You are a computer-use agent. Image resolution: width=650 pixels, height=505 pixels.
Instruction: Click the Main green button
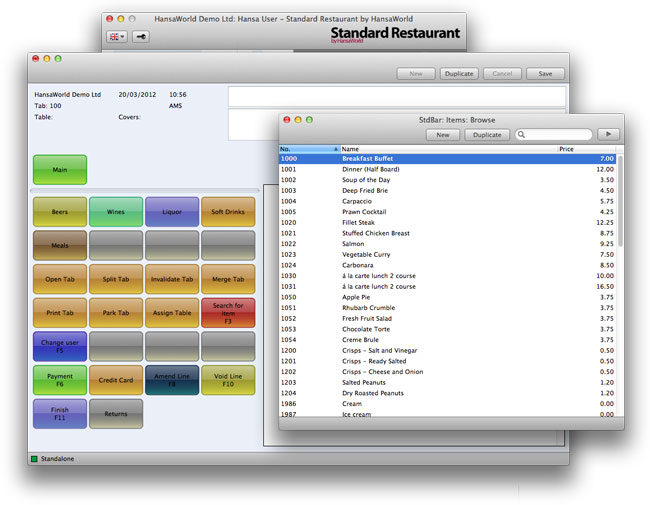click(x=60, y=170)
